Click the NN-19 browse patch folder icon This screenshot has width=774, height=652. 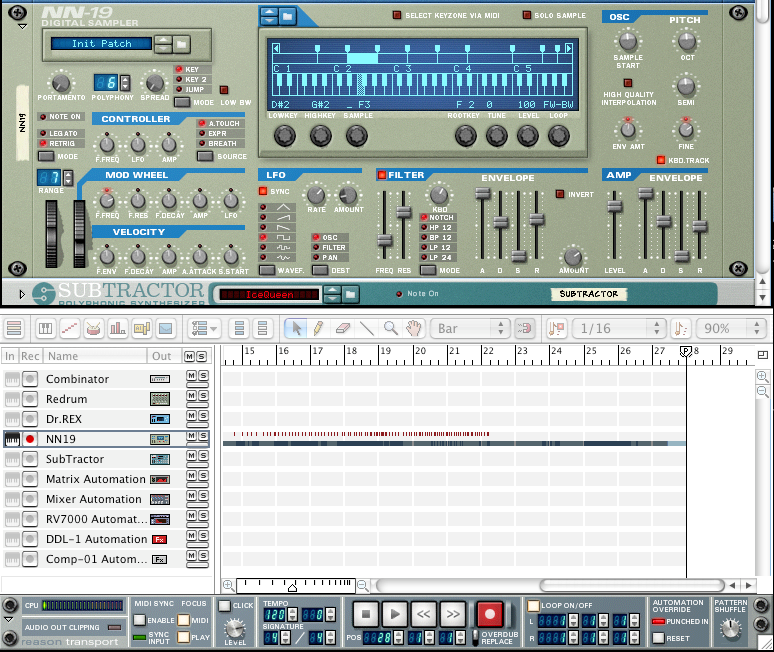(181, 44)
